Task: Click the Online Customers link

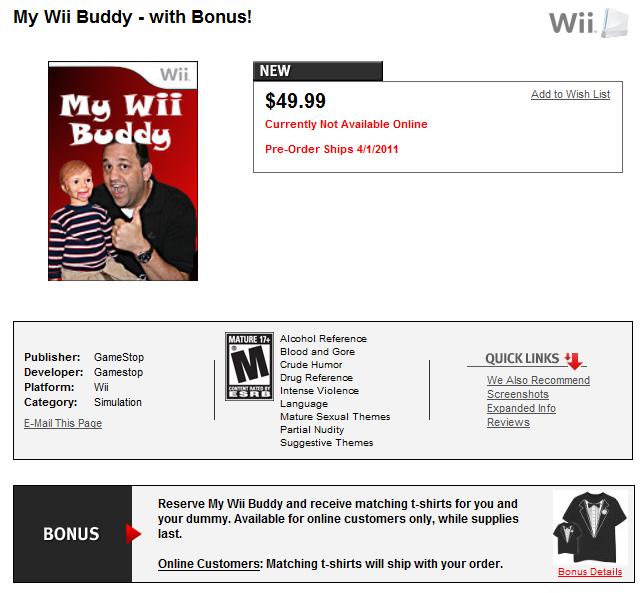Action: 209,564
